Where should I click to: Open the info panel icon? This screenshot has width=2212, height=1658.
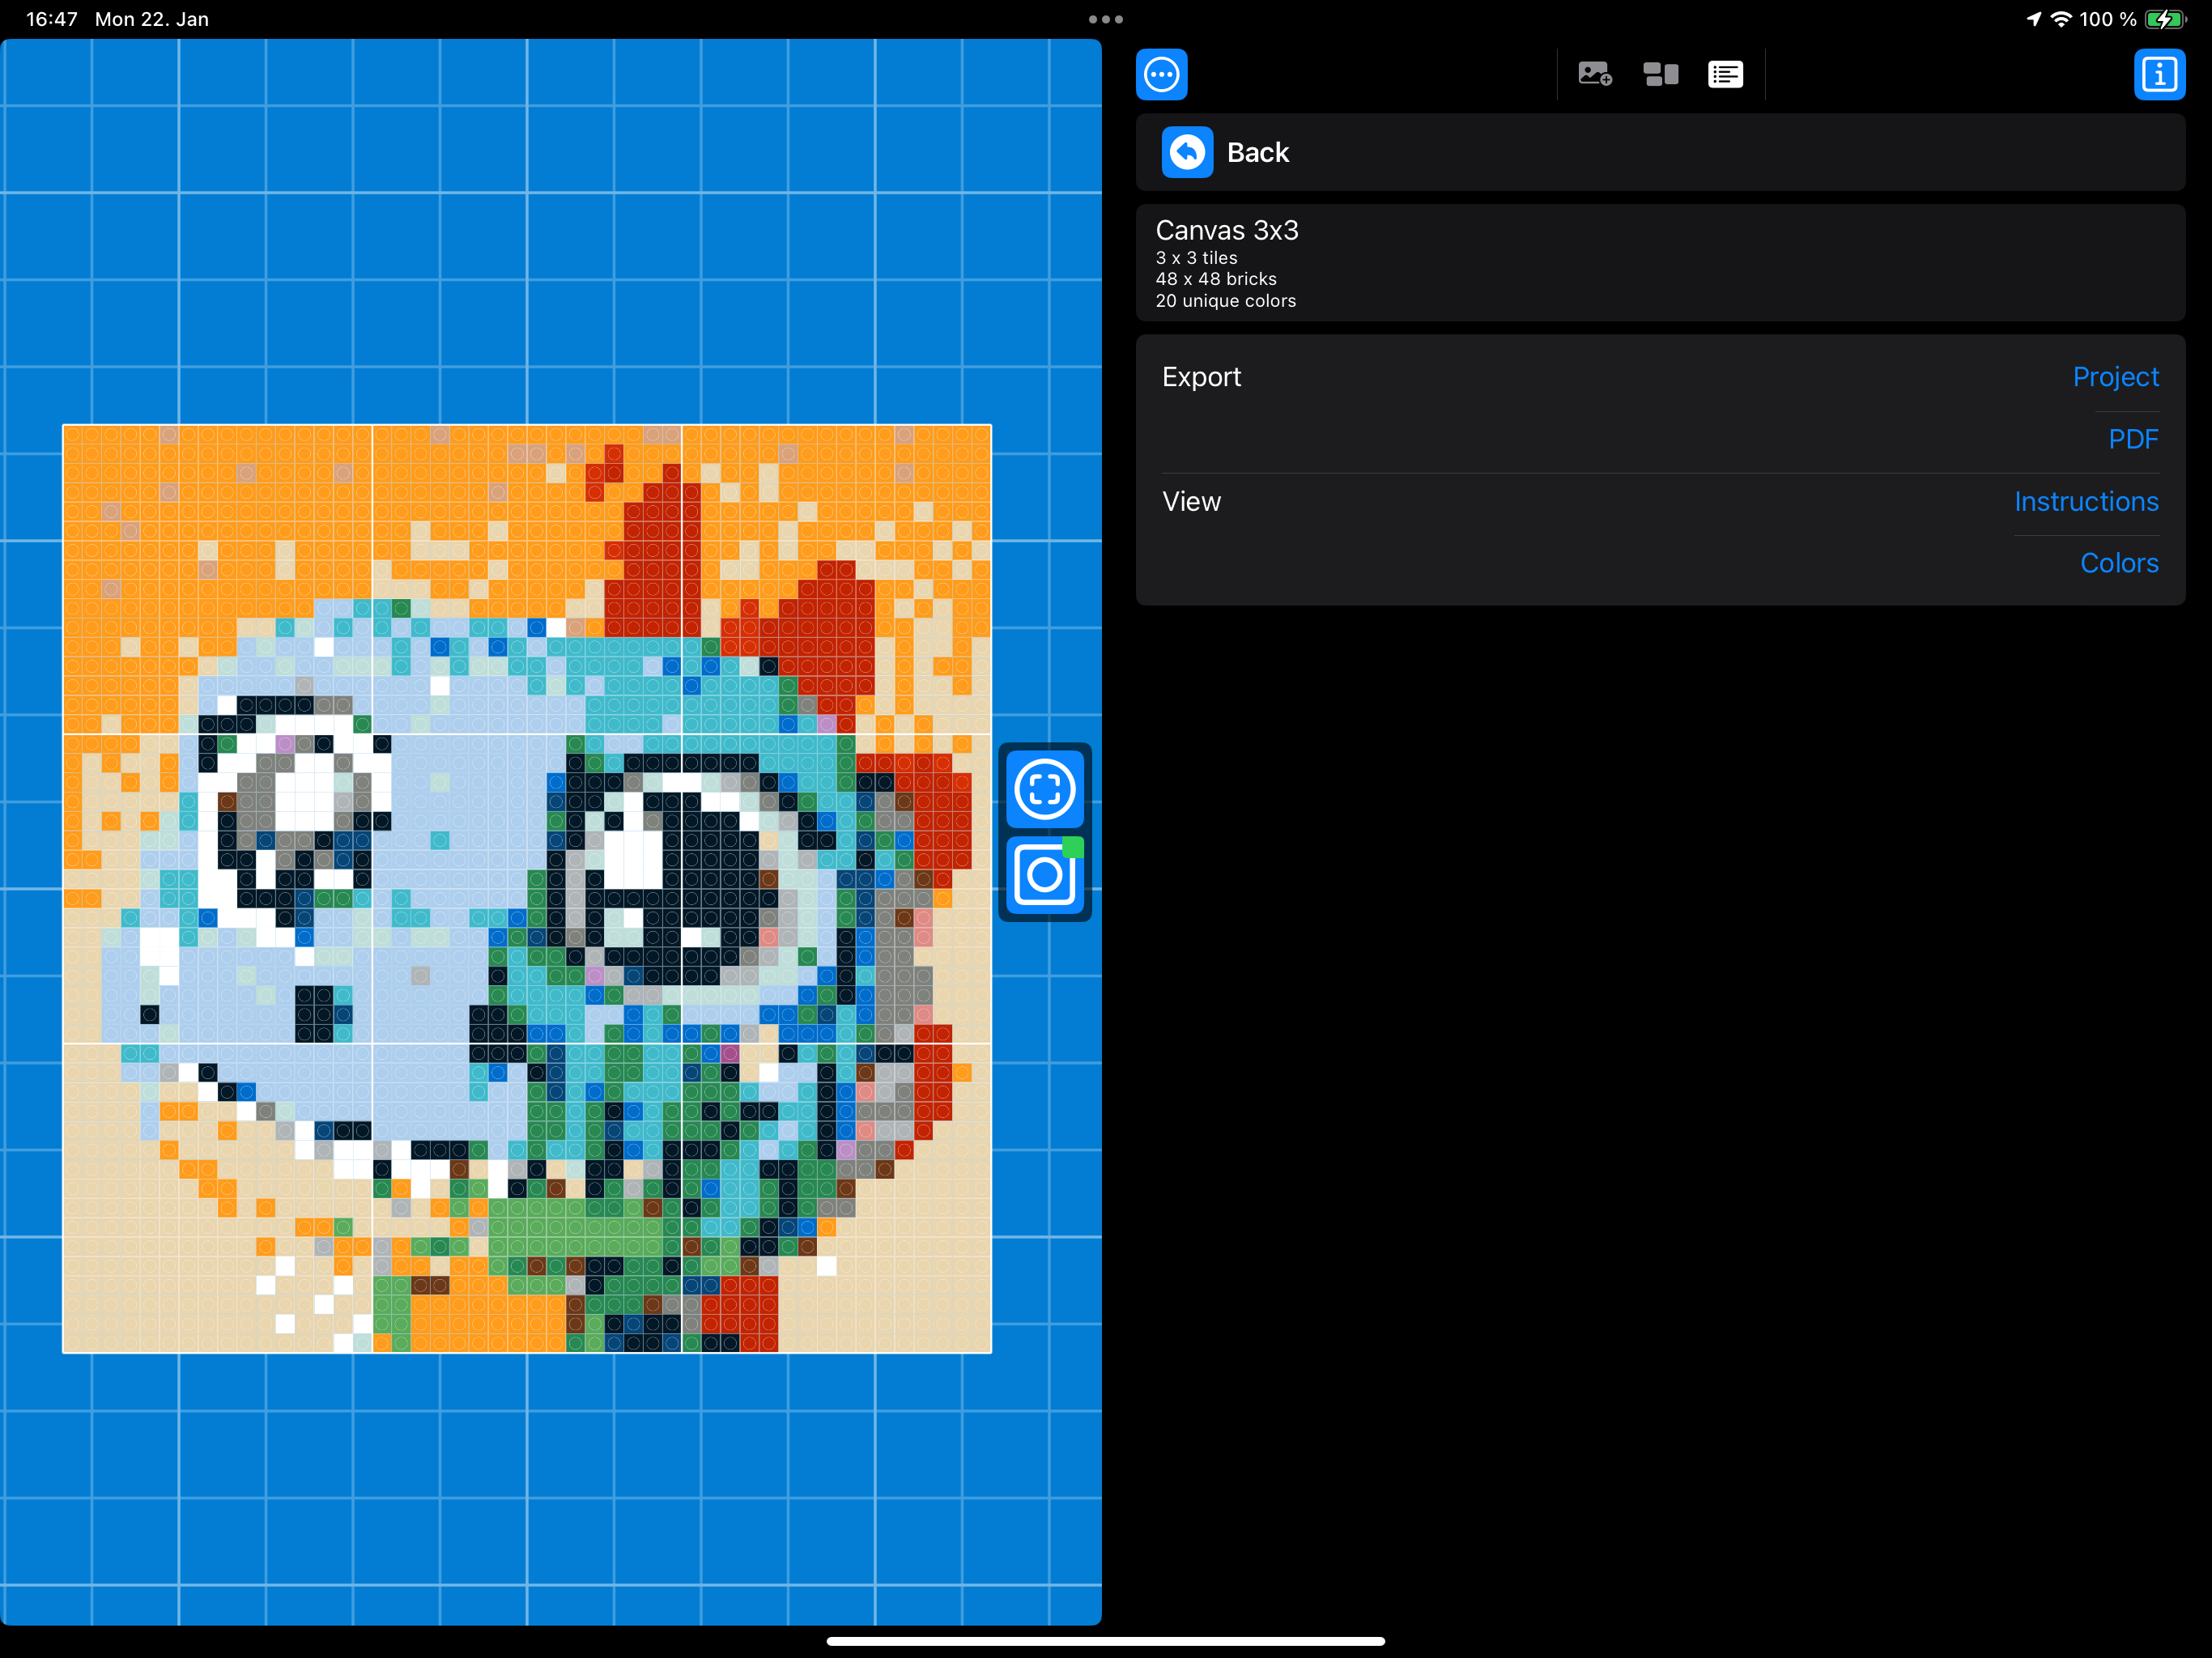2159,74
